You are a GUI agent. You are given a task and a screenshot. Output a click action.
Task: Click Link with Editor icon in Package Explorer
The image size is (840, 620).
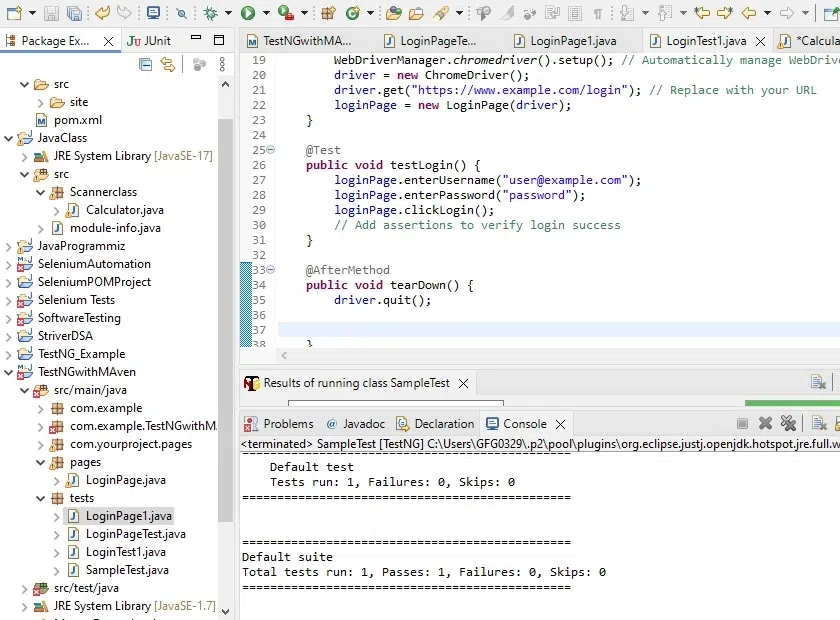(x=168, y=64)
